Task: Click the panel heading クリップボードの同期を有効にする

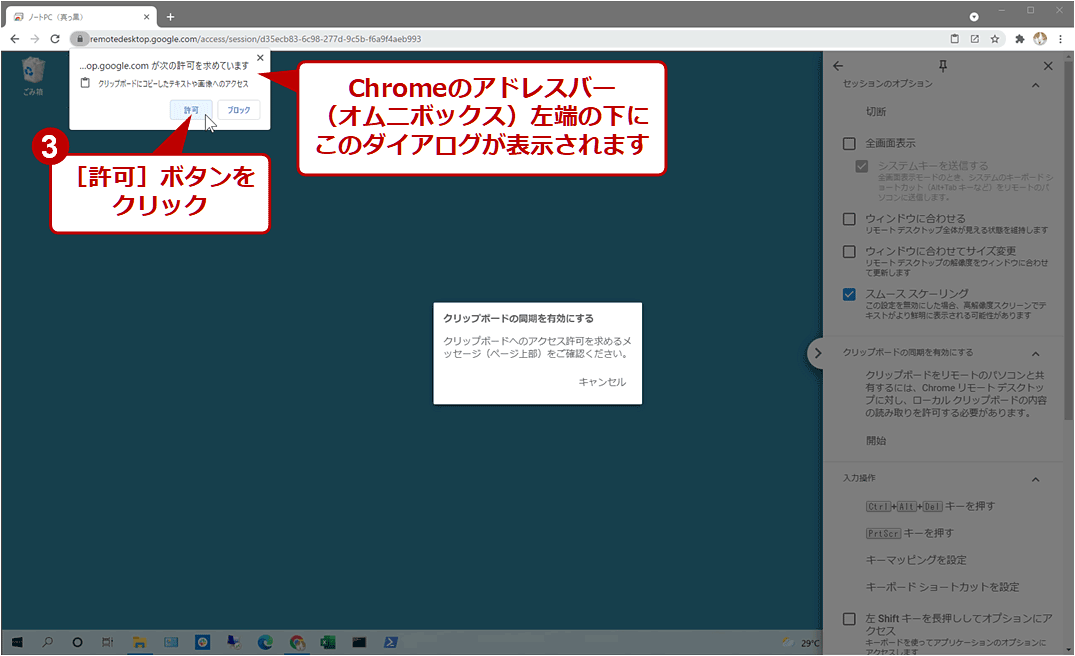Action: (x=908, y=352)
